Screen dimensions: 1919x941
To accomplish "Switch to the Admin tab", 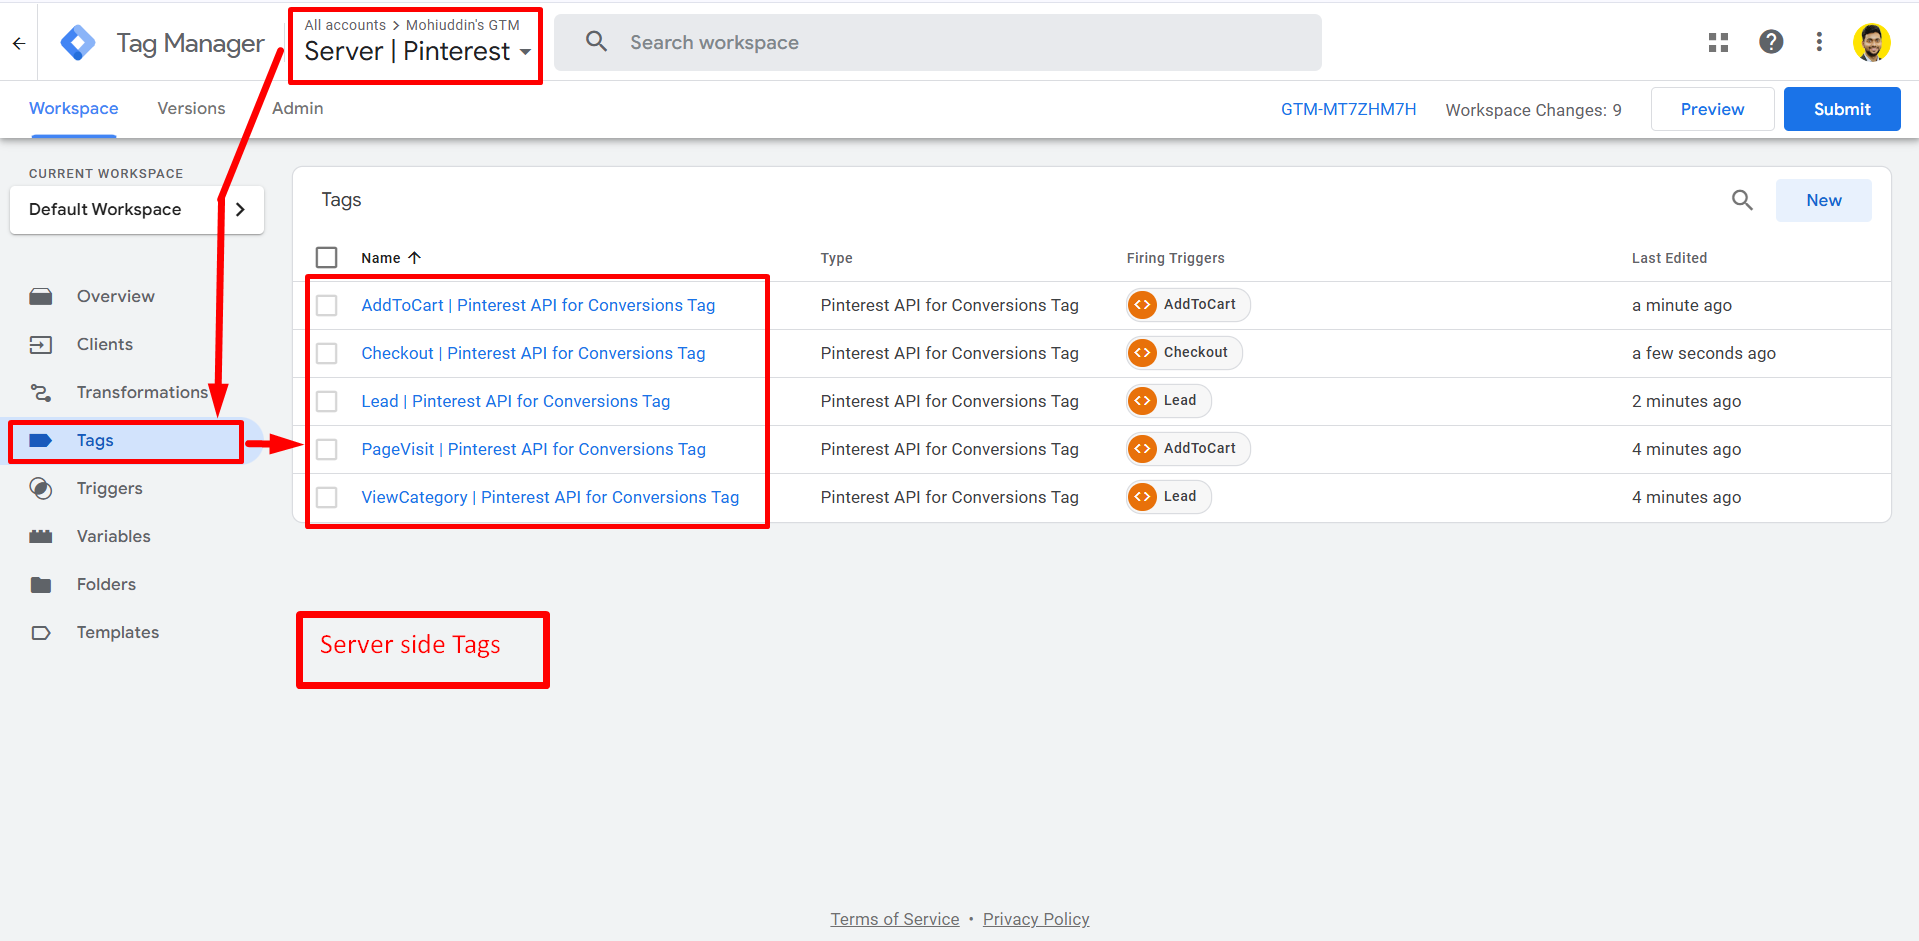I will pyautogui.click(x=297, y=108).
